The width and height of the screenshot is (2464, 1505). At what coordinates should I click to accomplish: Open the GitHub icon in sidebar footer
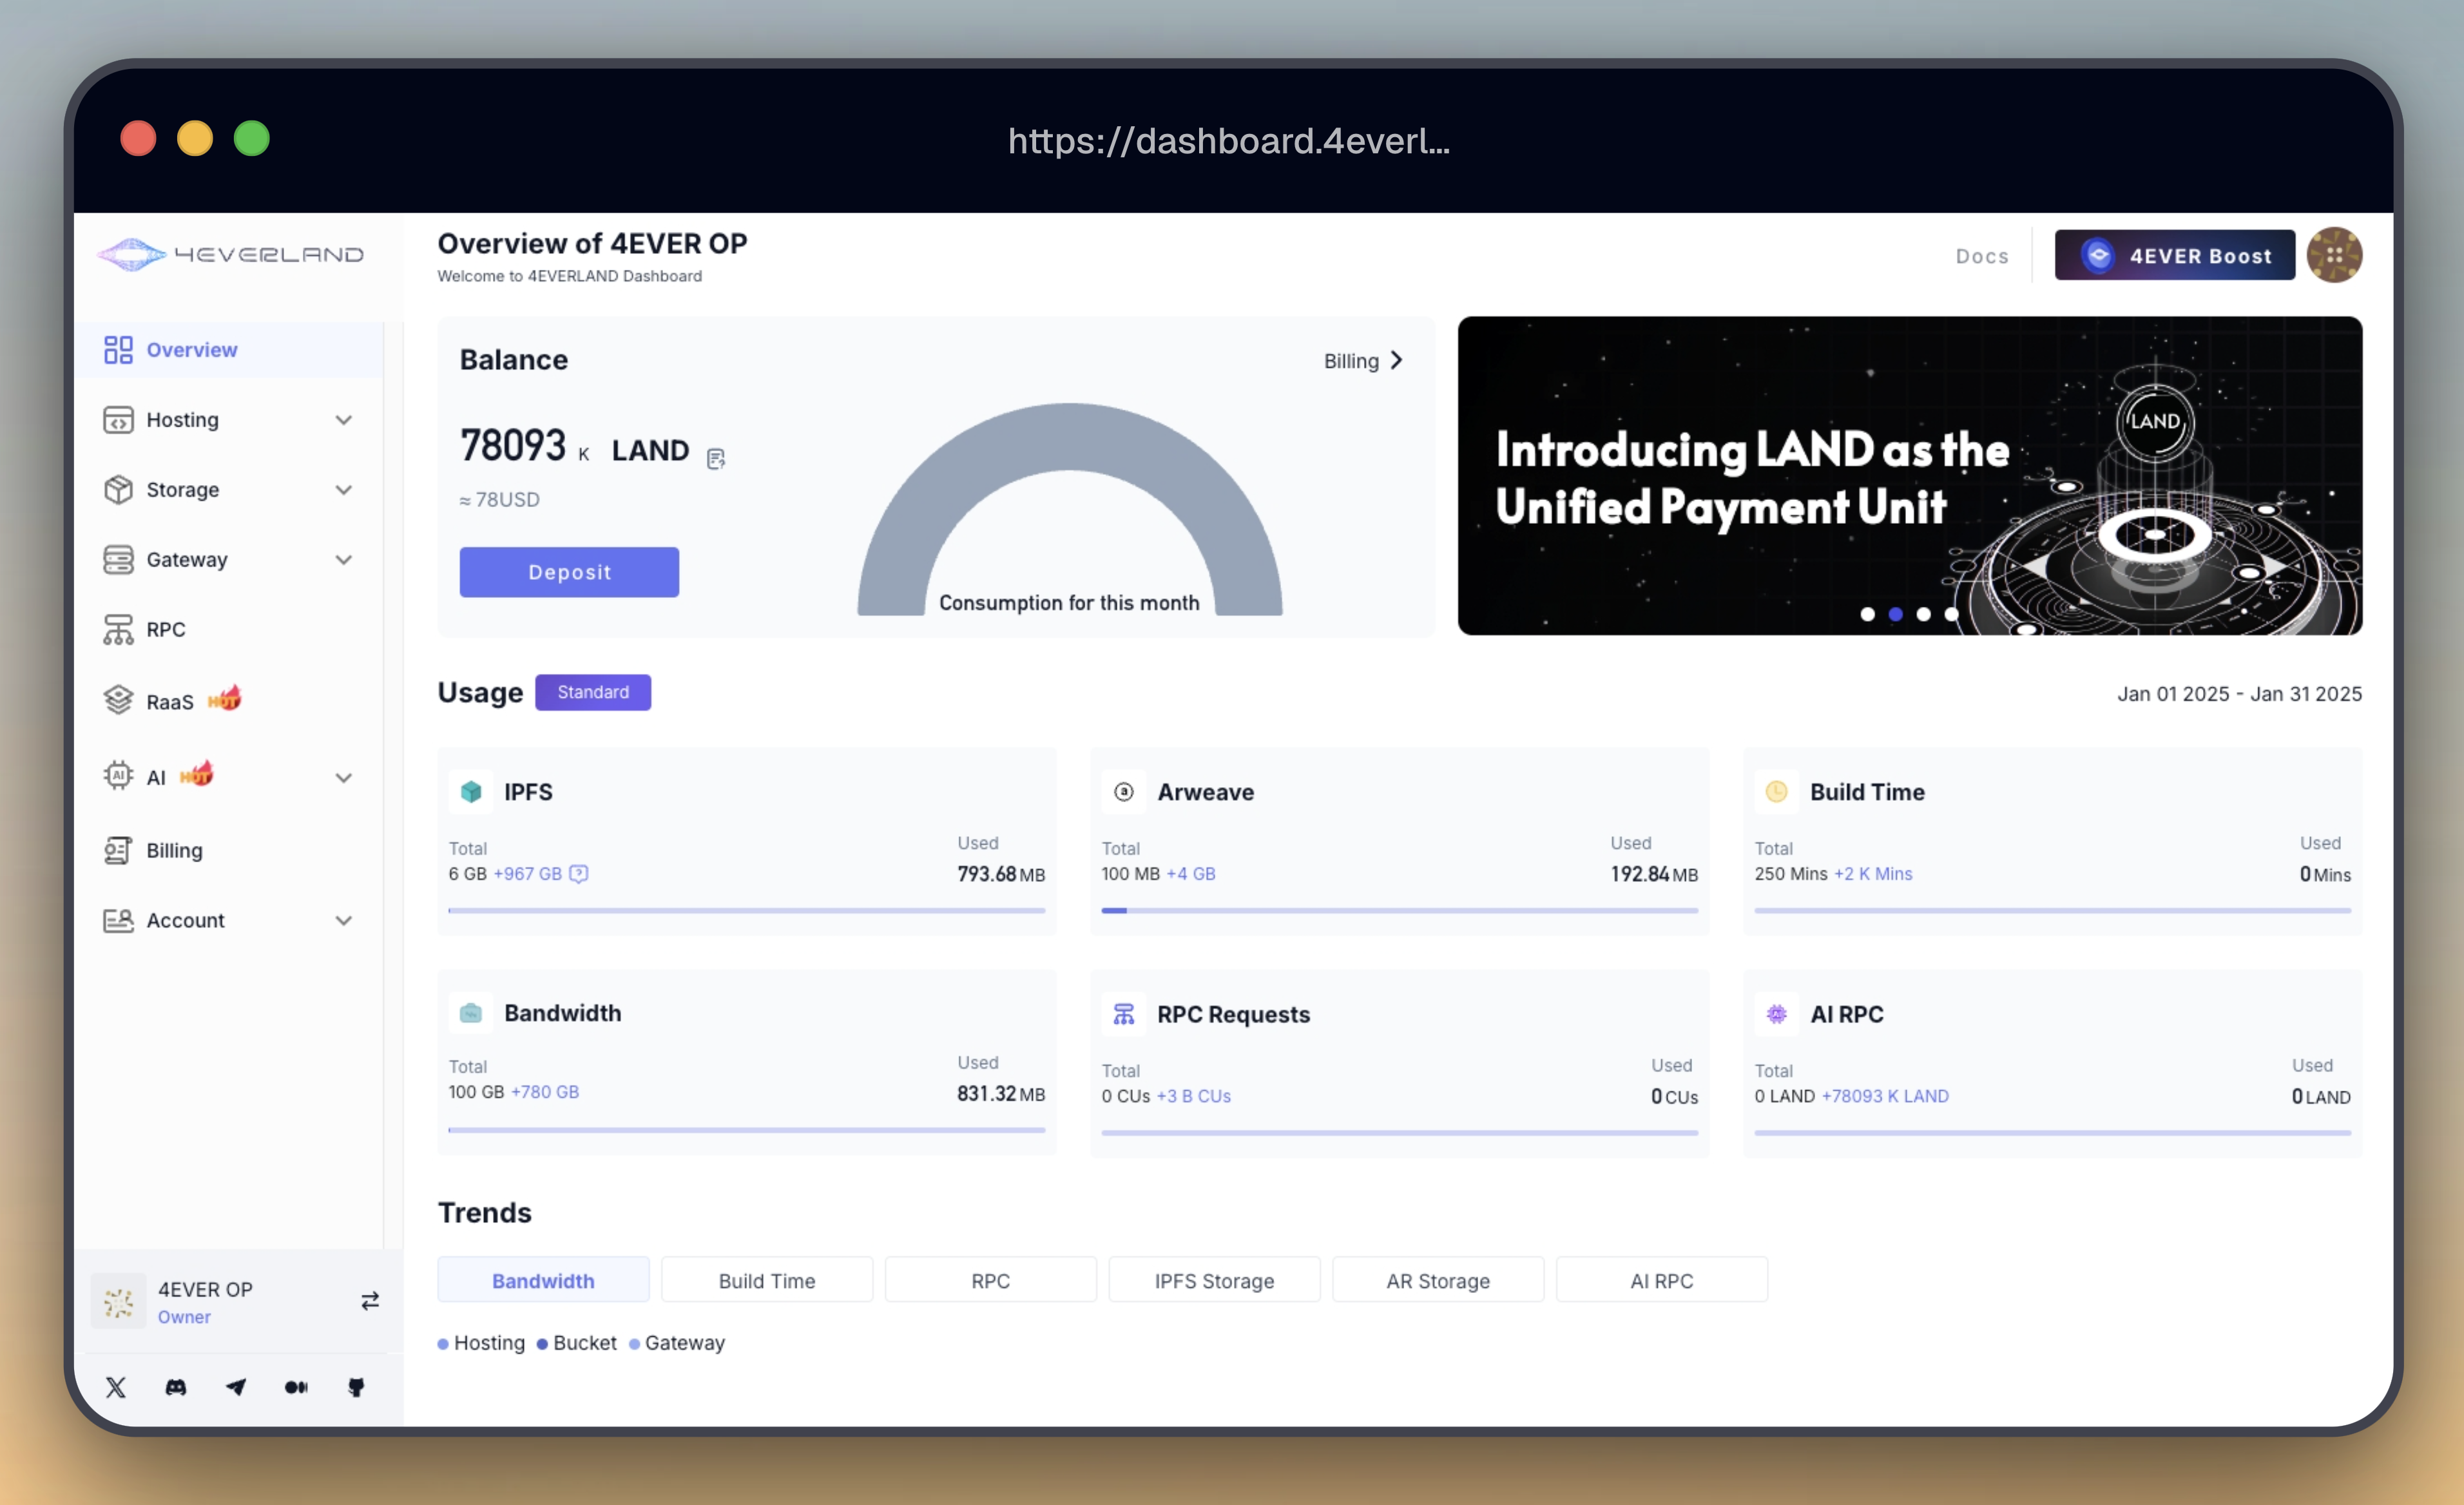(x=356, y=1387)
